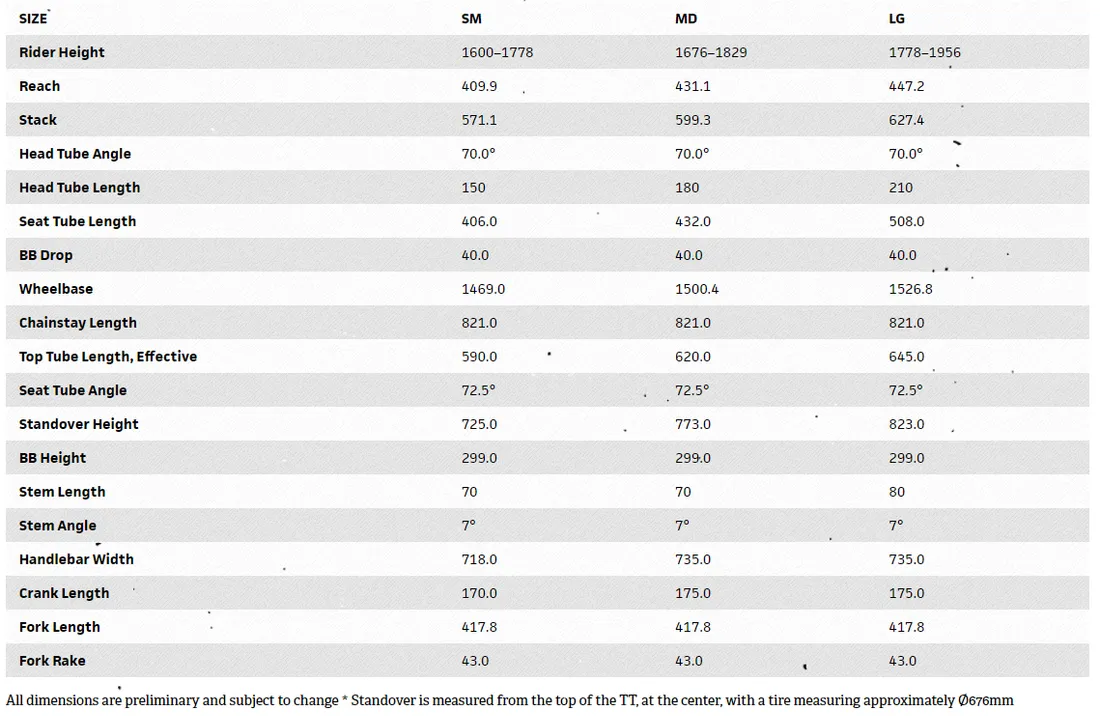Click Stem Length value 80 for LG
The height and width of the screenshot is (716, 1100).
[x=897, y=492]
